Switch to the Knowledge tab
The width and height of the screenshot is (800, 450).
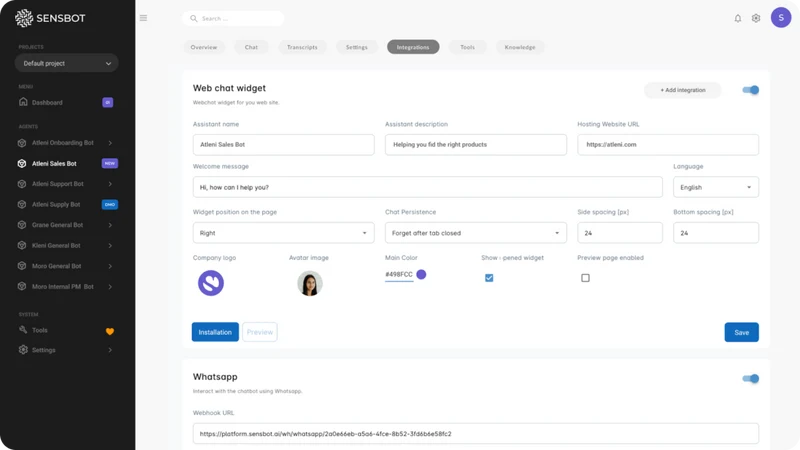pos(520,47)
